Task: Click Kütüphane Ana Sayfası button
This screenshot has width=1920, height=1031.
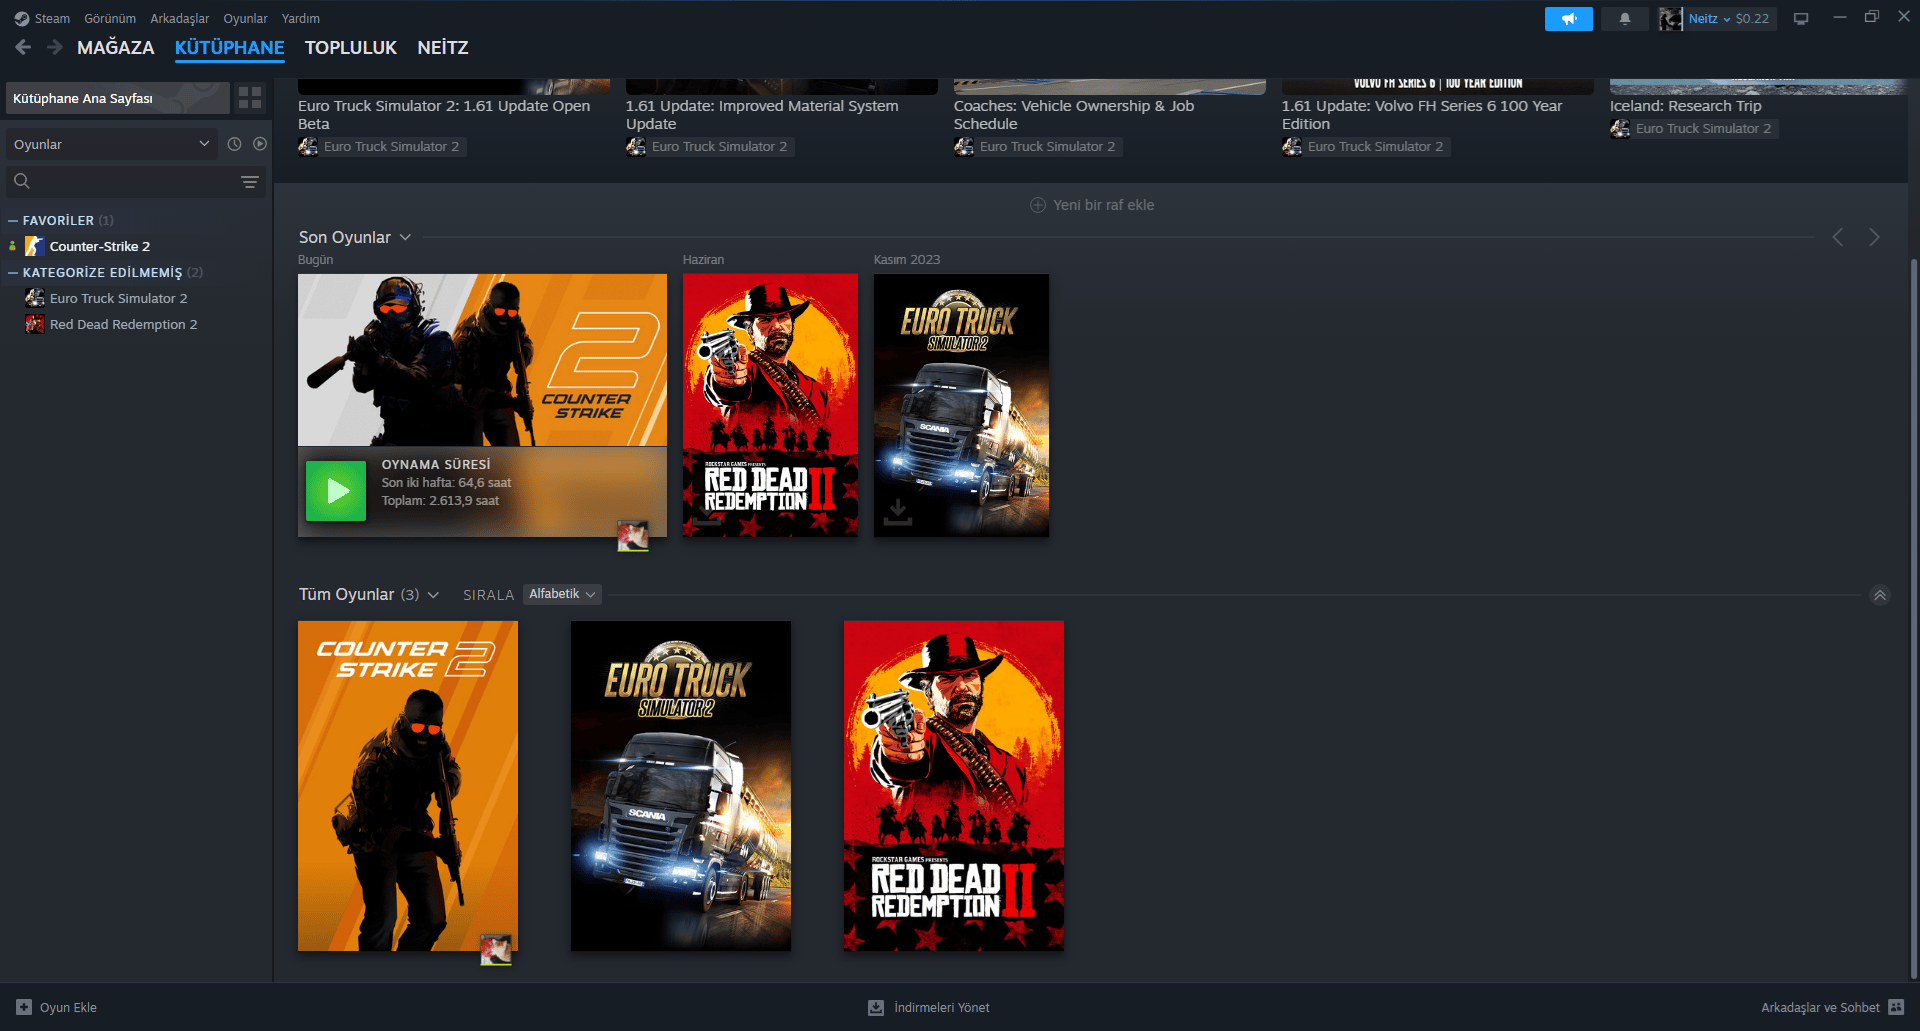Action: pos(118,98)
